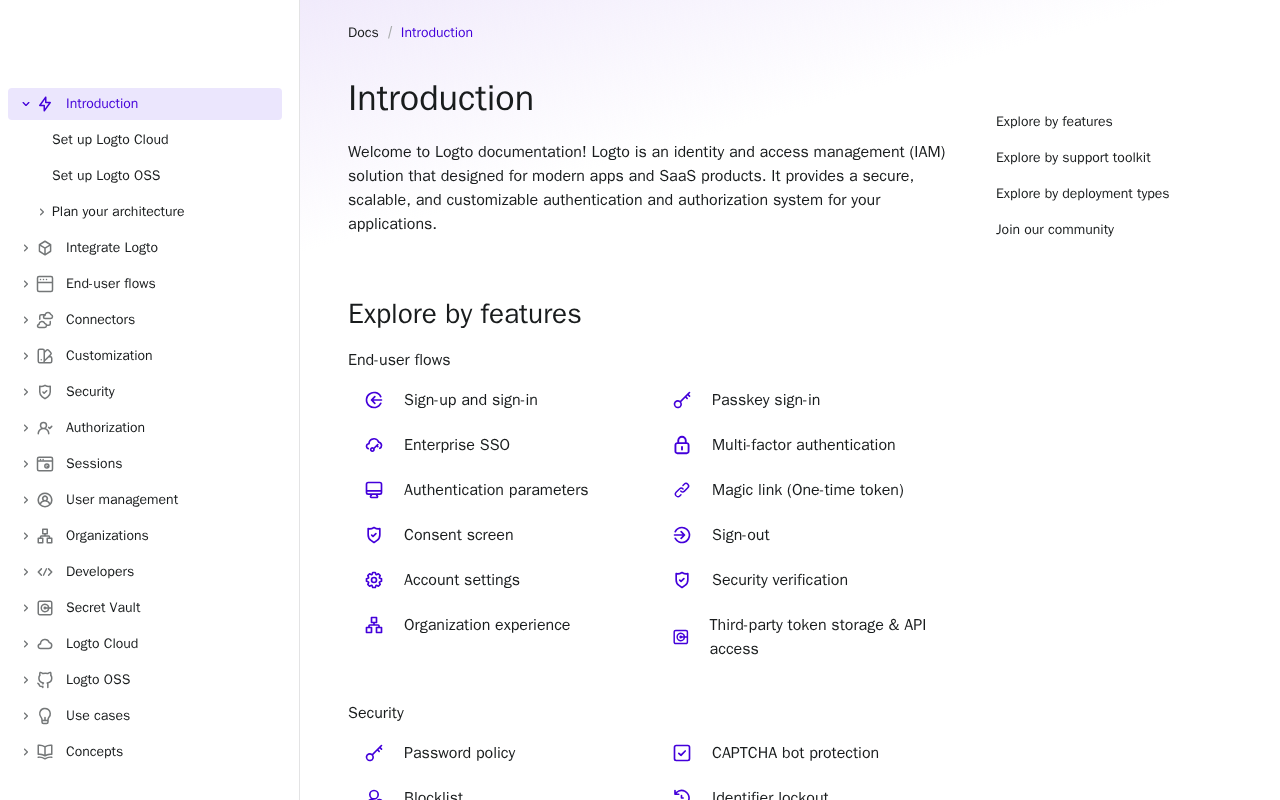Expand the Connectors sidebar chevron
Screen dimensions: 1280x800
tap(26, 320)
